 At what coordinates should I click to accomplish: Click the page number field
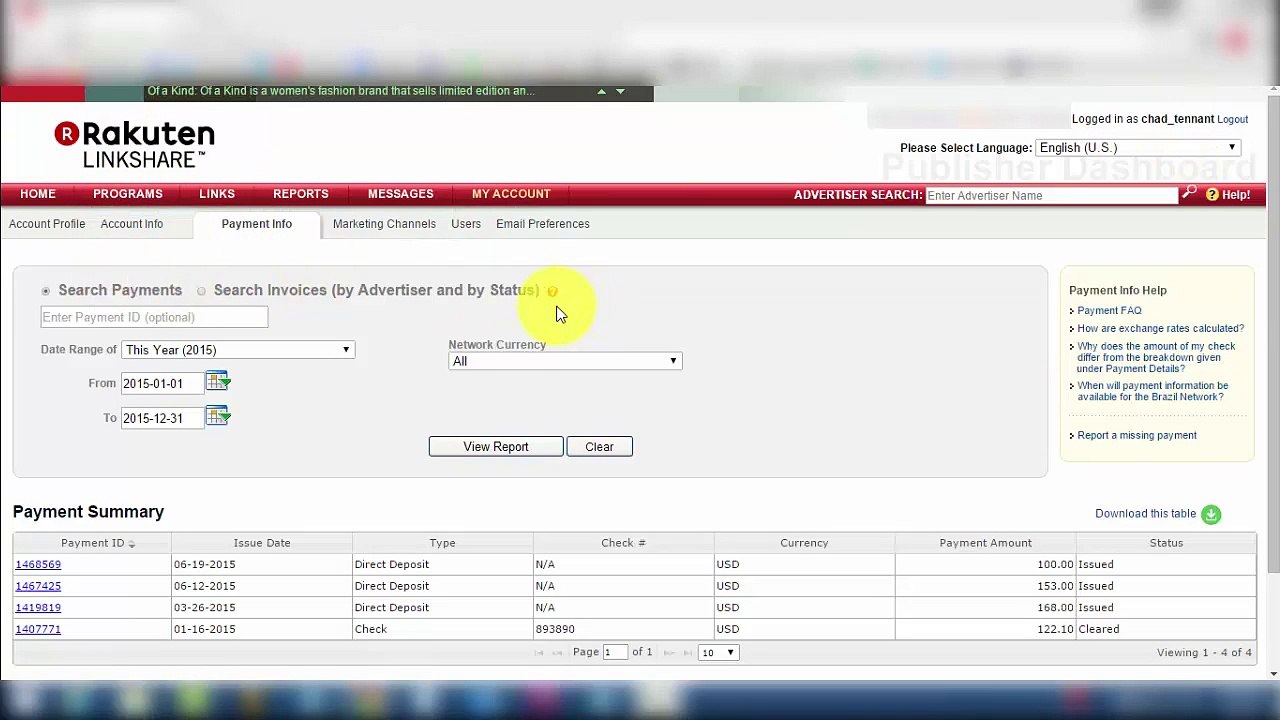(615, 652)
